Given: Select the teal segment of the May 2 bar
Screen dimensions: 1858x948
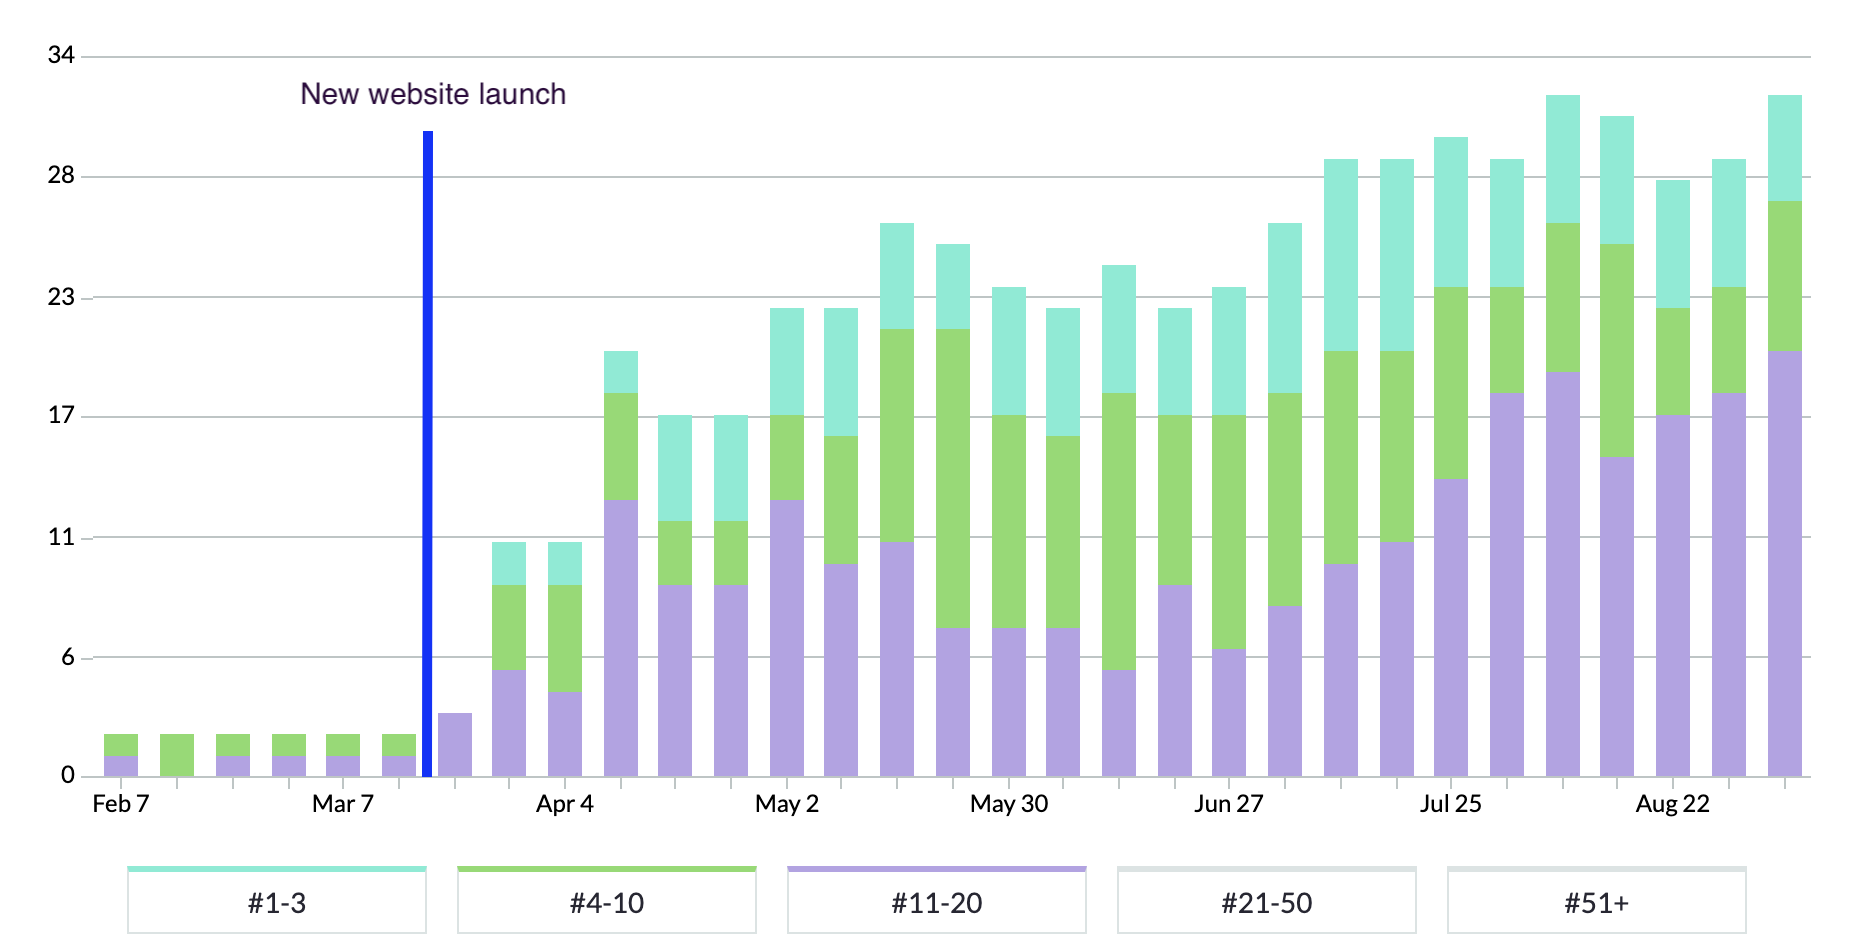Looking at the screenshot, I should pyautogui.click(x=787, y=361).
